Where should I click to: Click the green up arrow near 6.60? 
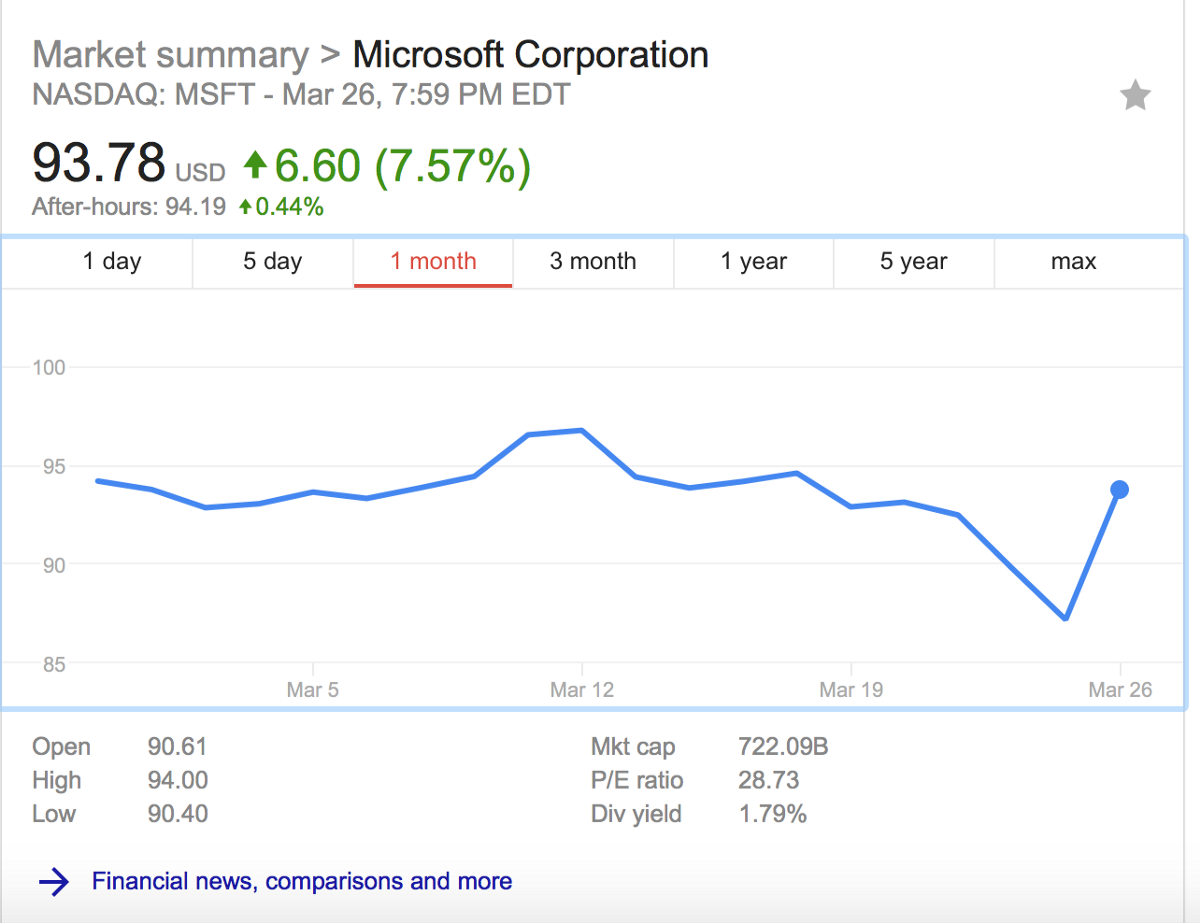point(256,165)
